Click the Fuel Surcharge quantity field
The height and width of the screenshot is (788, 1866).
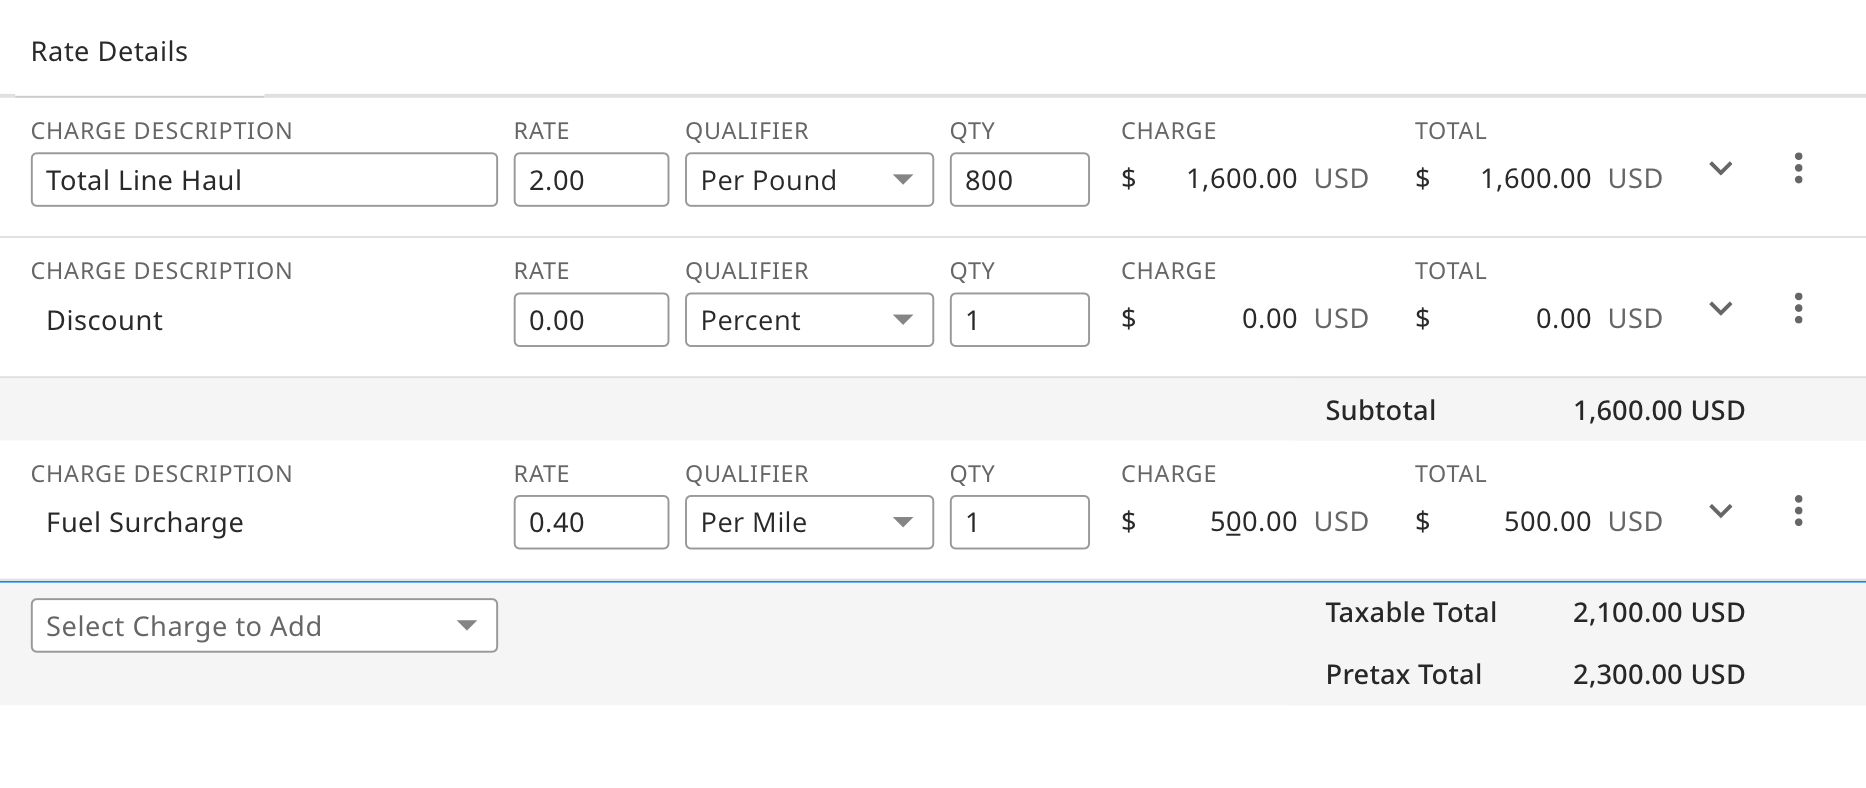[x=1019, y=522]
